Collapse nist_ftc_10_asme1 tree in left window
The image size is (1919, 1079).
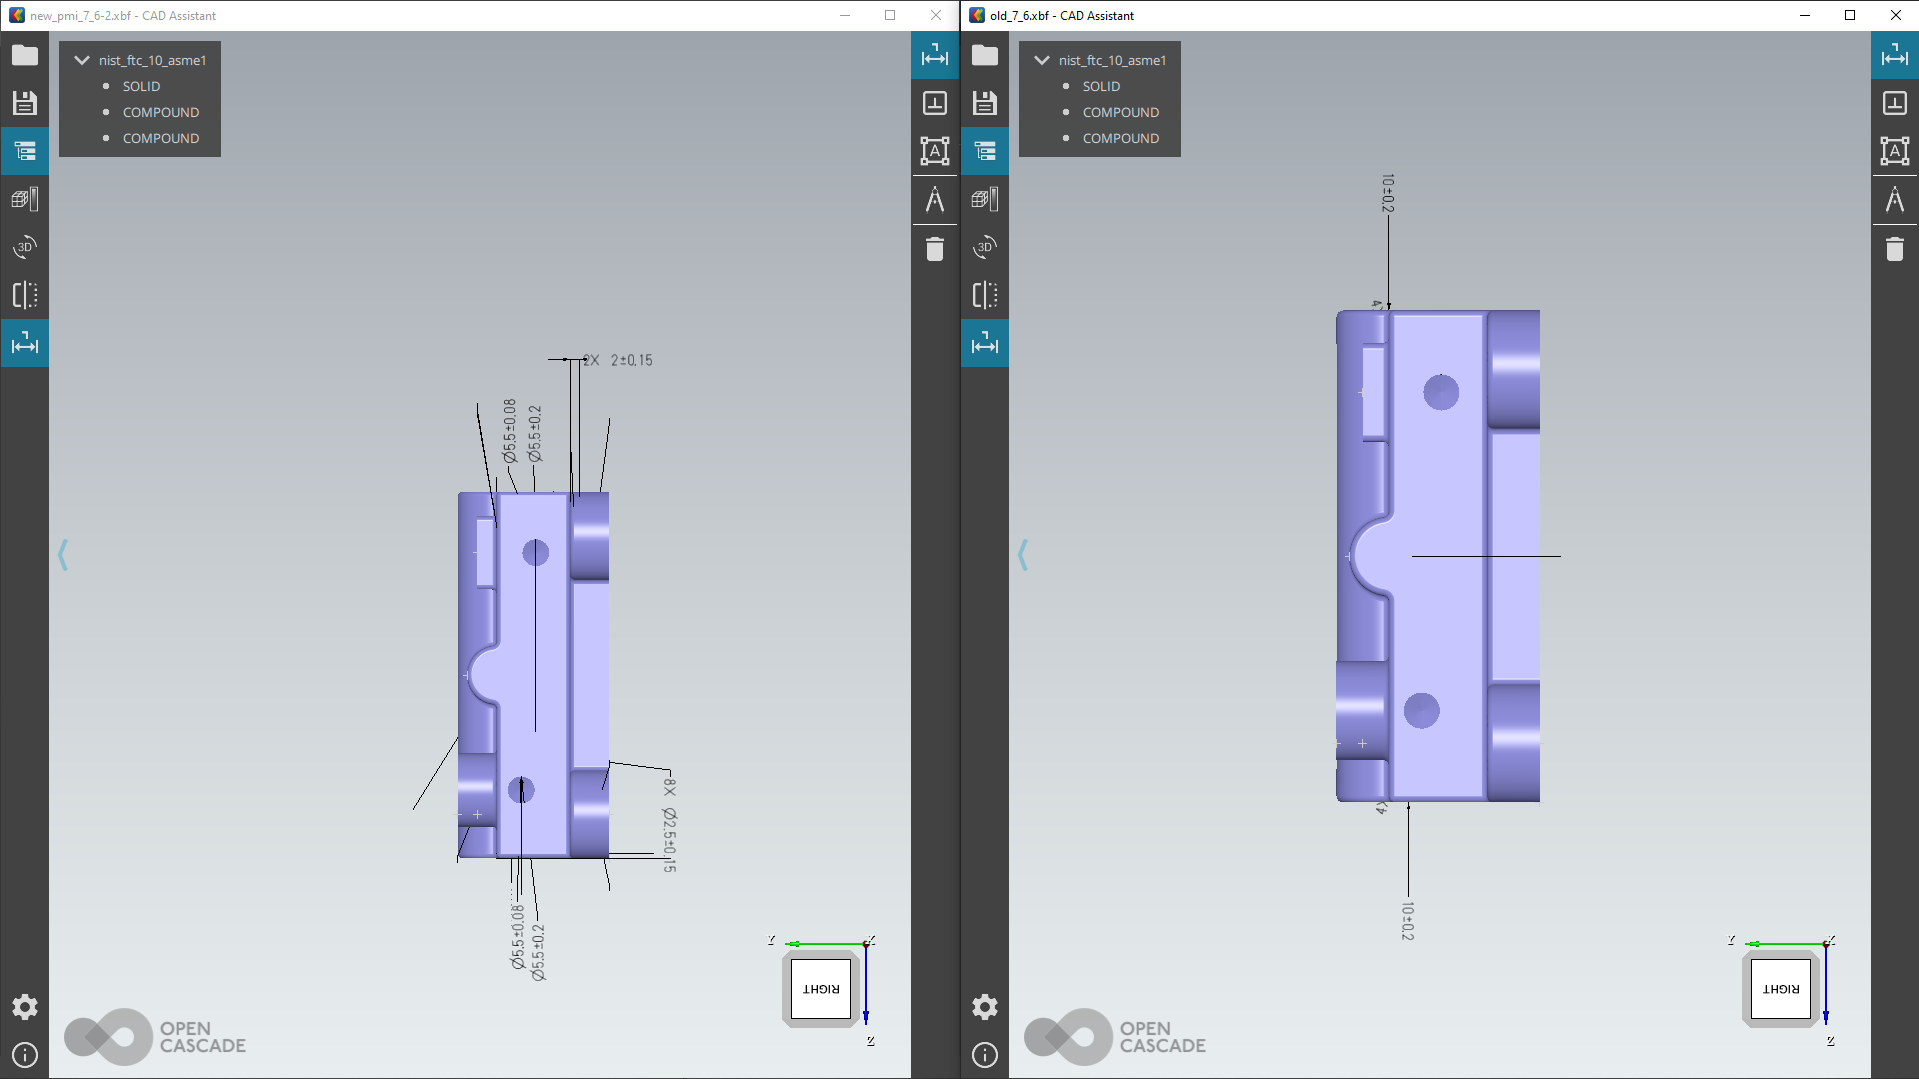tap(82, 60)
